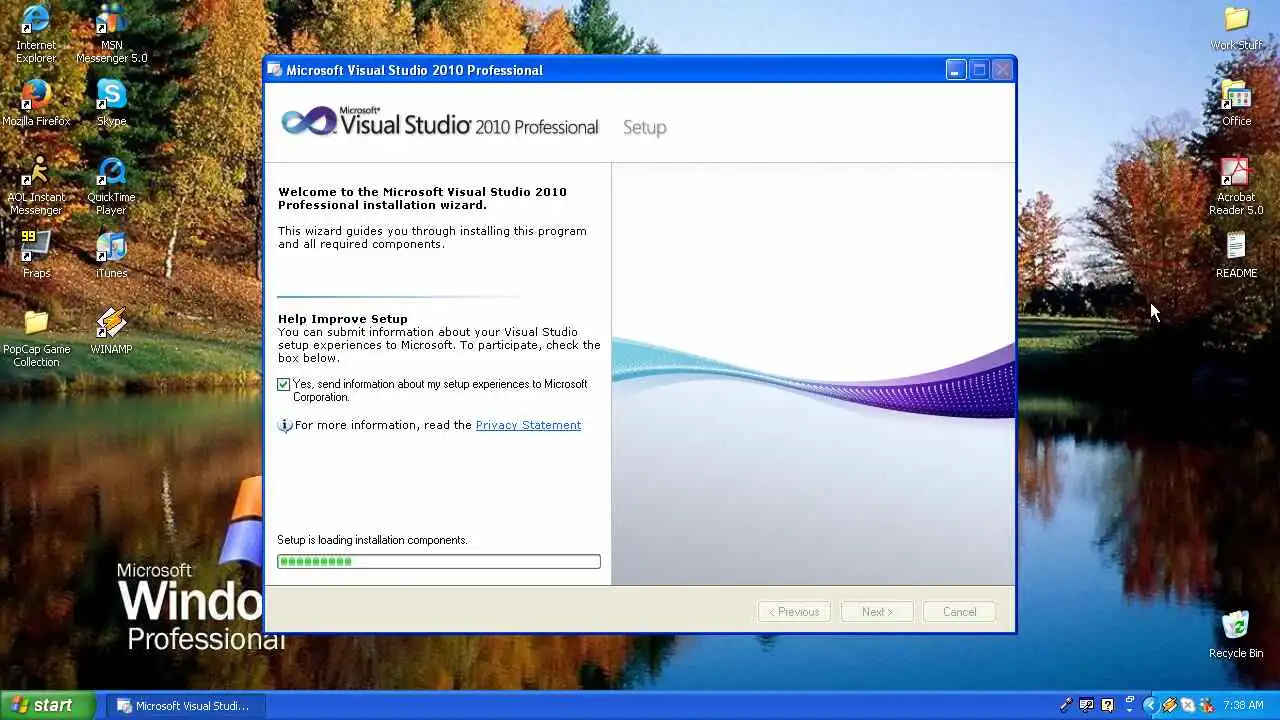
Task: Click the leftmost quick launch pen icon
Action: (x=1066, y=705)
